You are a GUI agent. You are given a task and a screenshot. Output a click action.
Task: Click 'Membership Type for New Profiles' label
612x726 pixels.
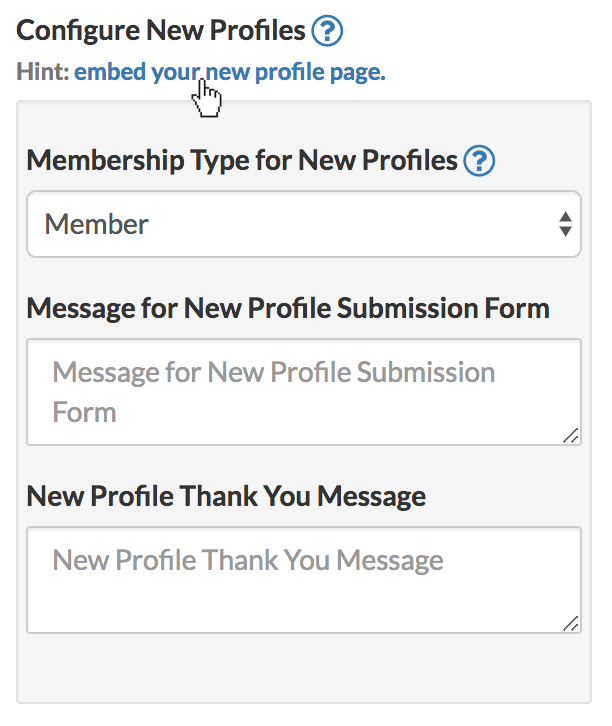pyautogui.click(x=242, y=160)
